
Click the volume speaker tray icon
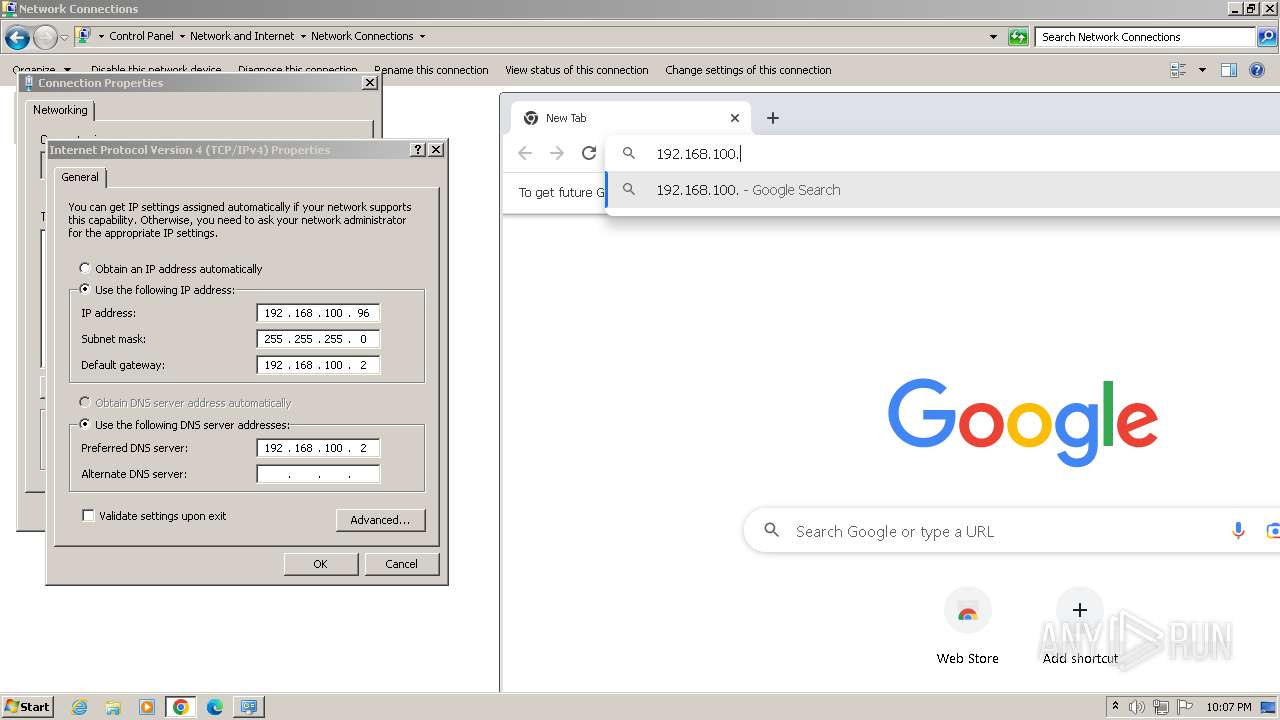[1137, 707]
